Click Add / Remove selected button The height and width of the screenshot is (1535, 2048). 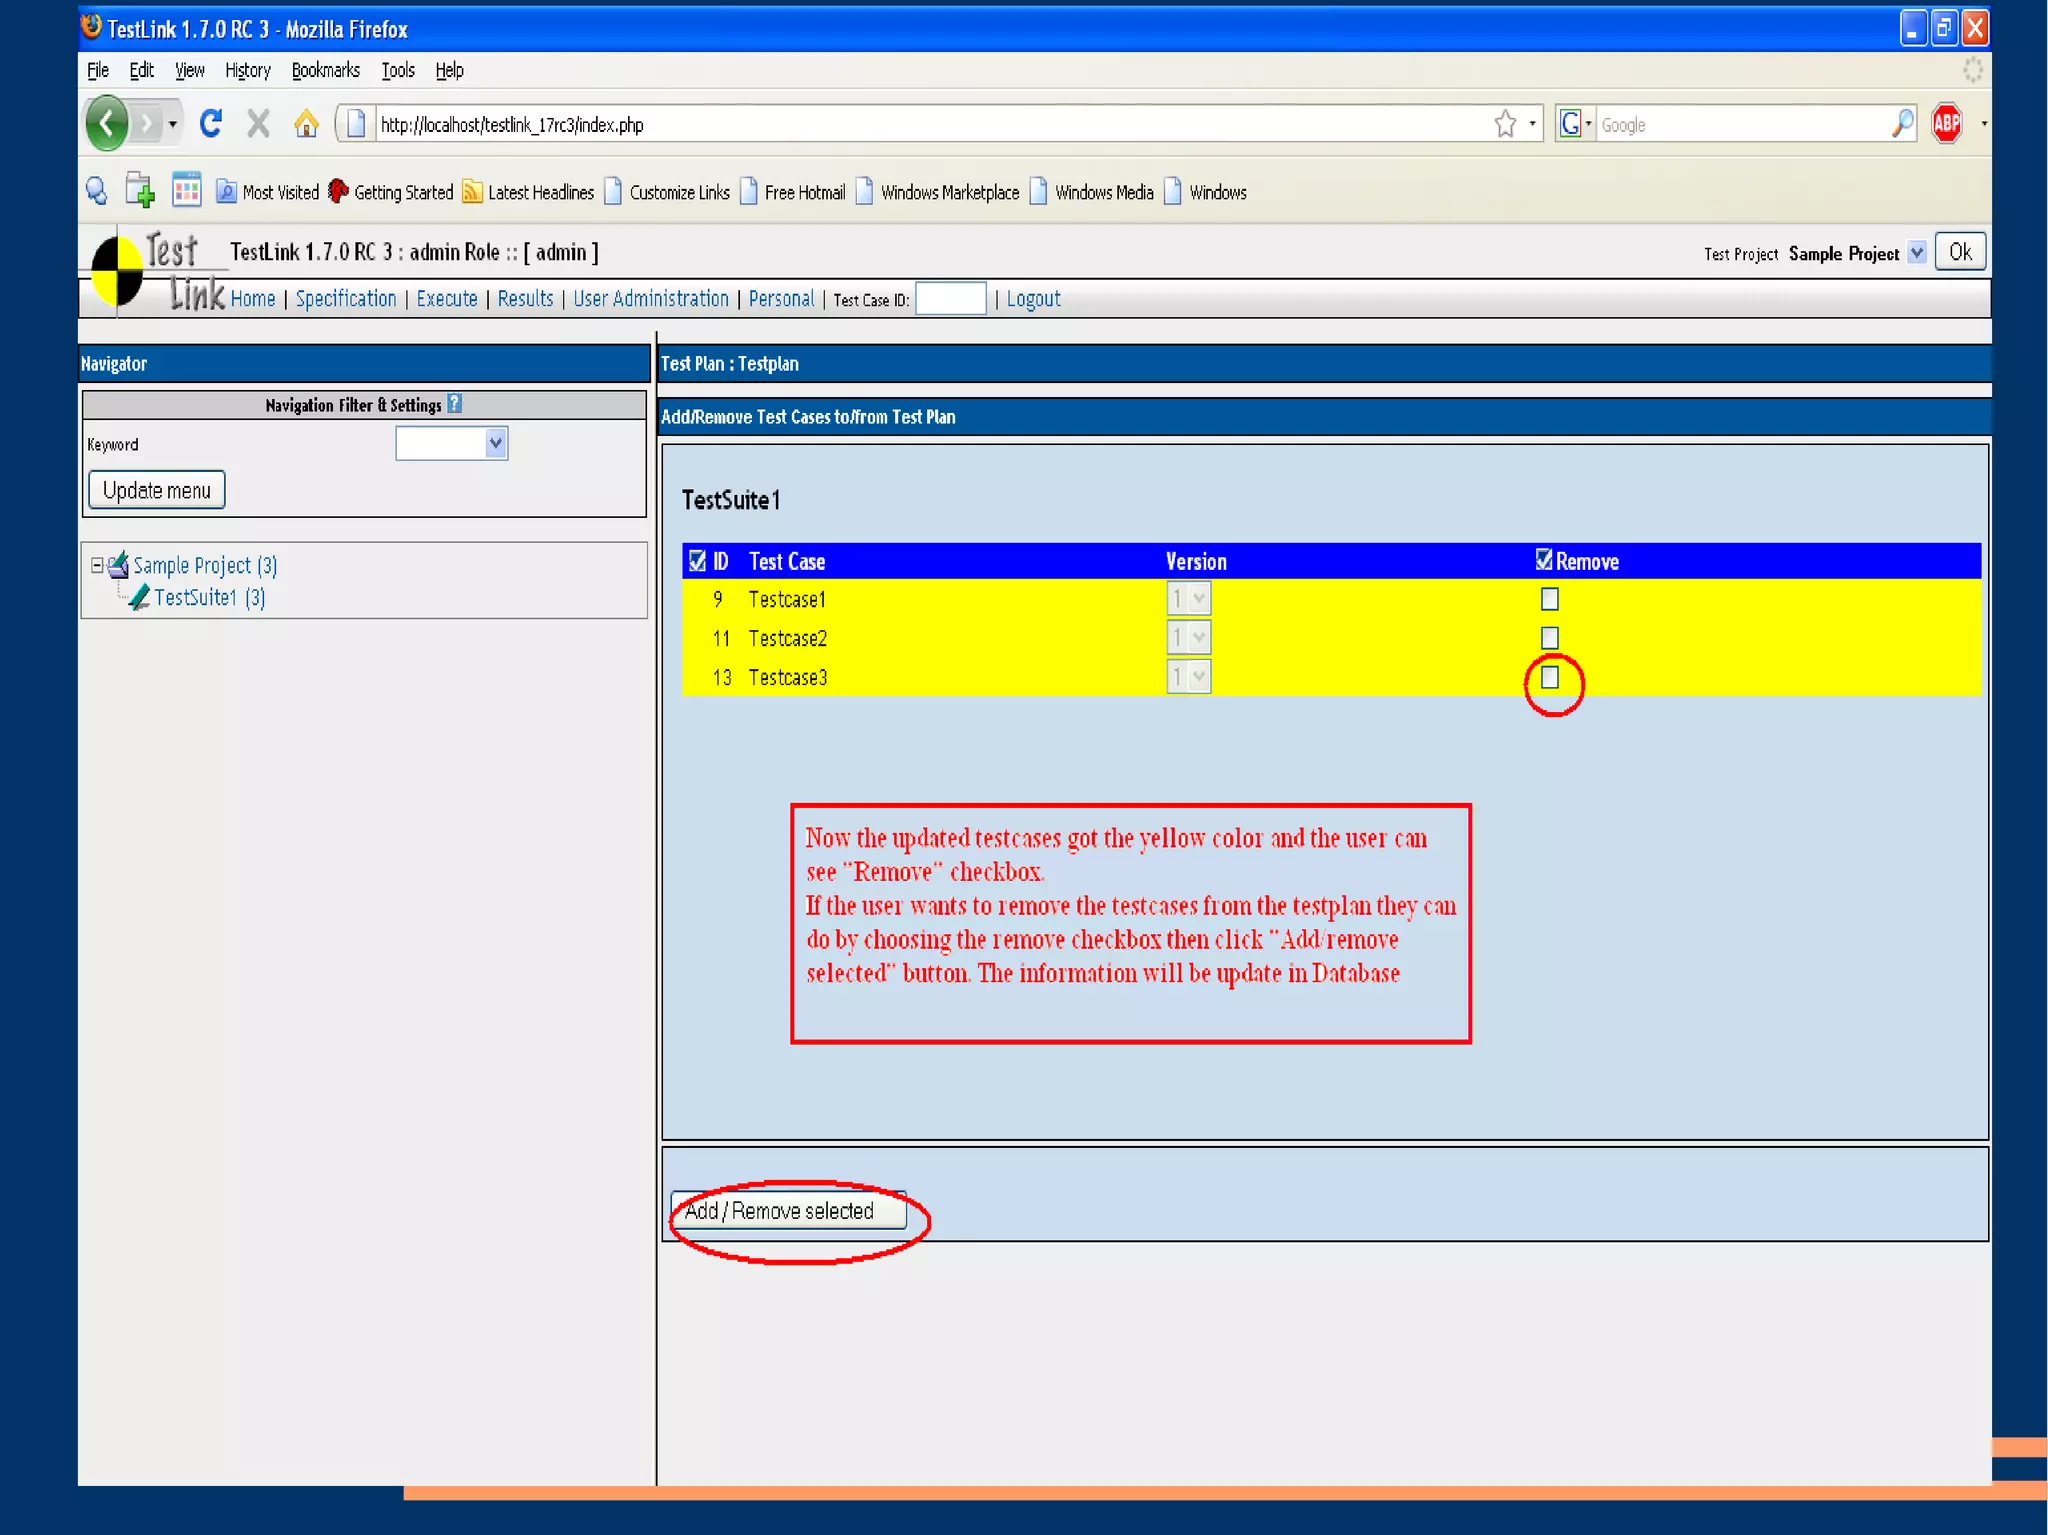tap(788, 1211)
